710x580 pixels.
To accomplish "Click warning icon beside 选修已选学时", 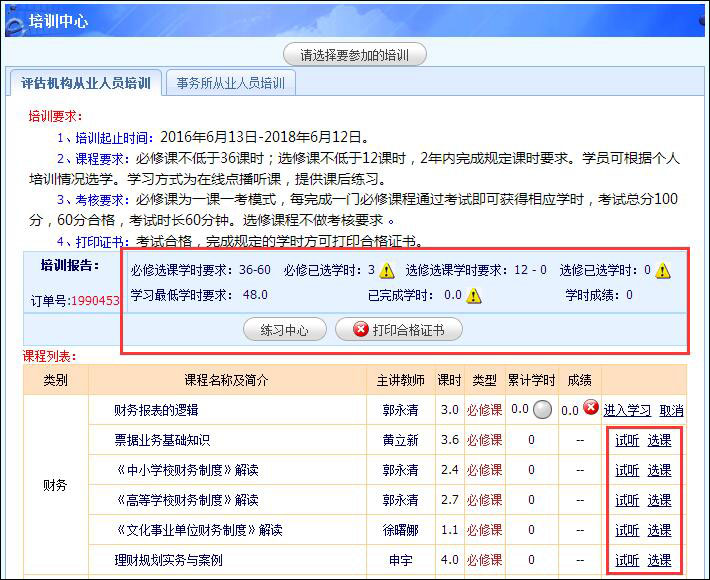I will pyautogui.click(x=663, y=270).
